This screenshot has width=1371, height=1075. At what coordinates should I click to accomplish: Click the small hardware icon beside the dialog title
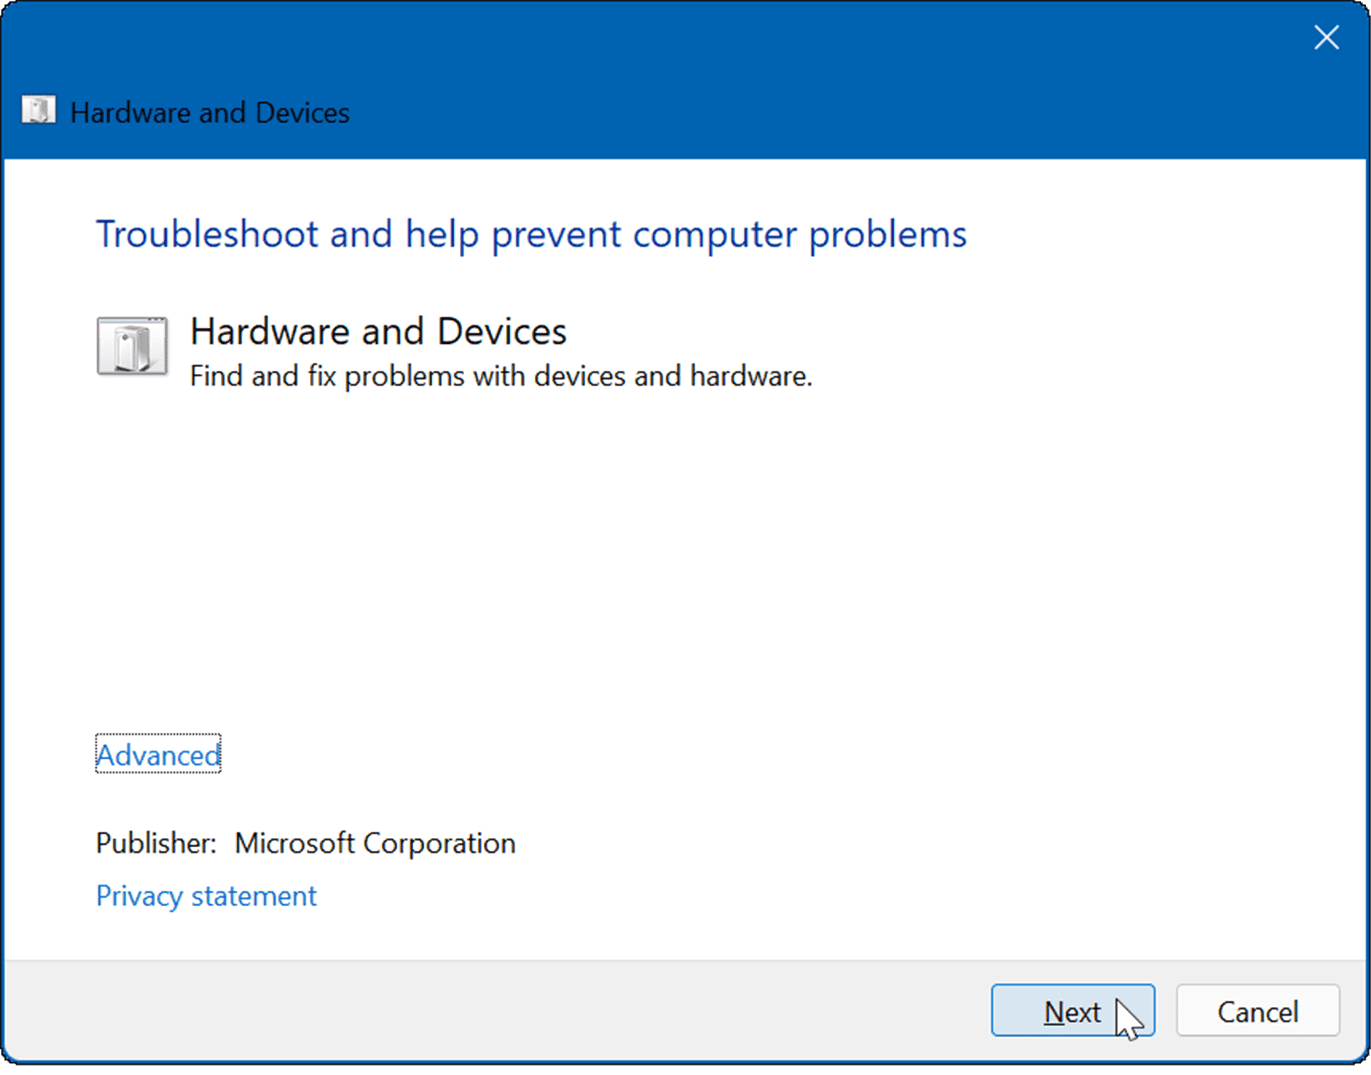pos(39,110)
